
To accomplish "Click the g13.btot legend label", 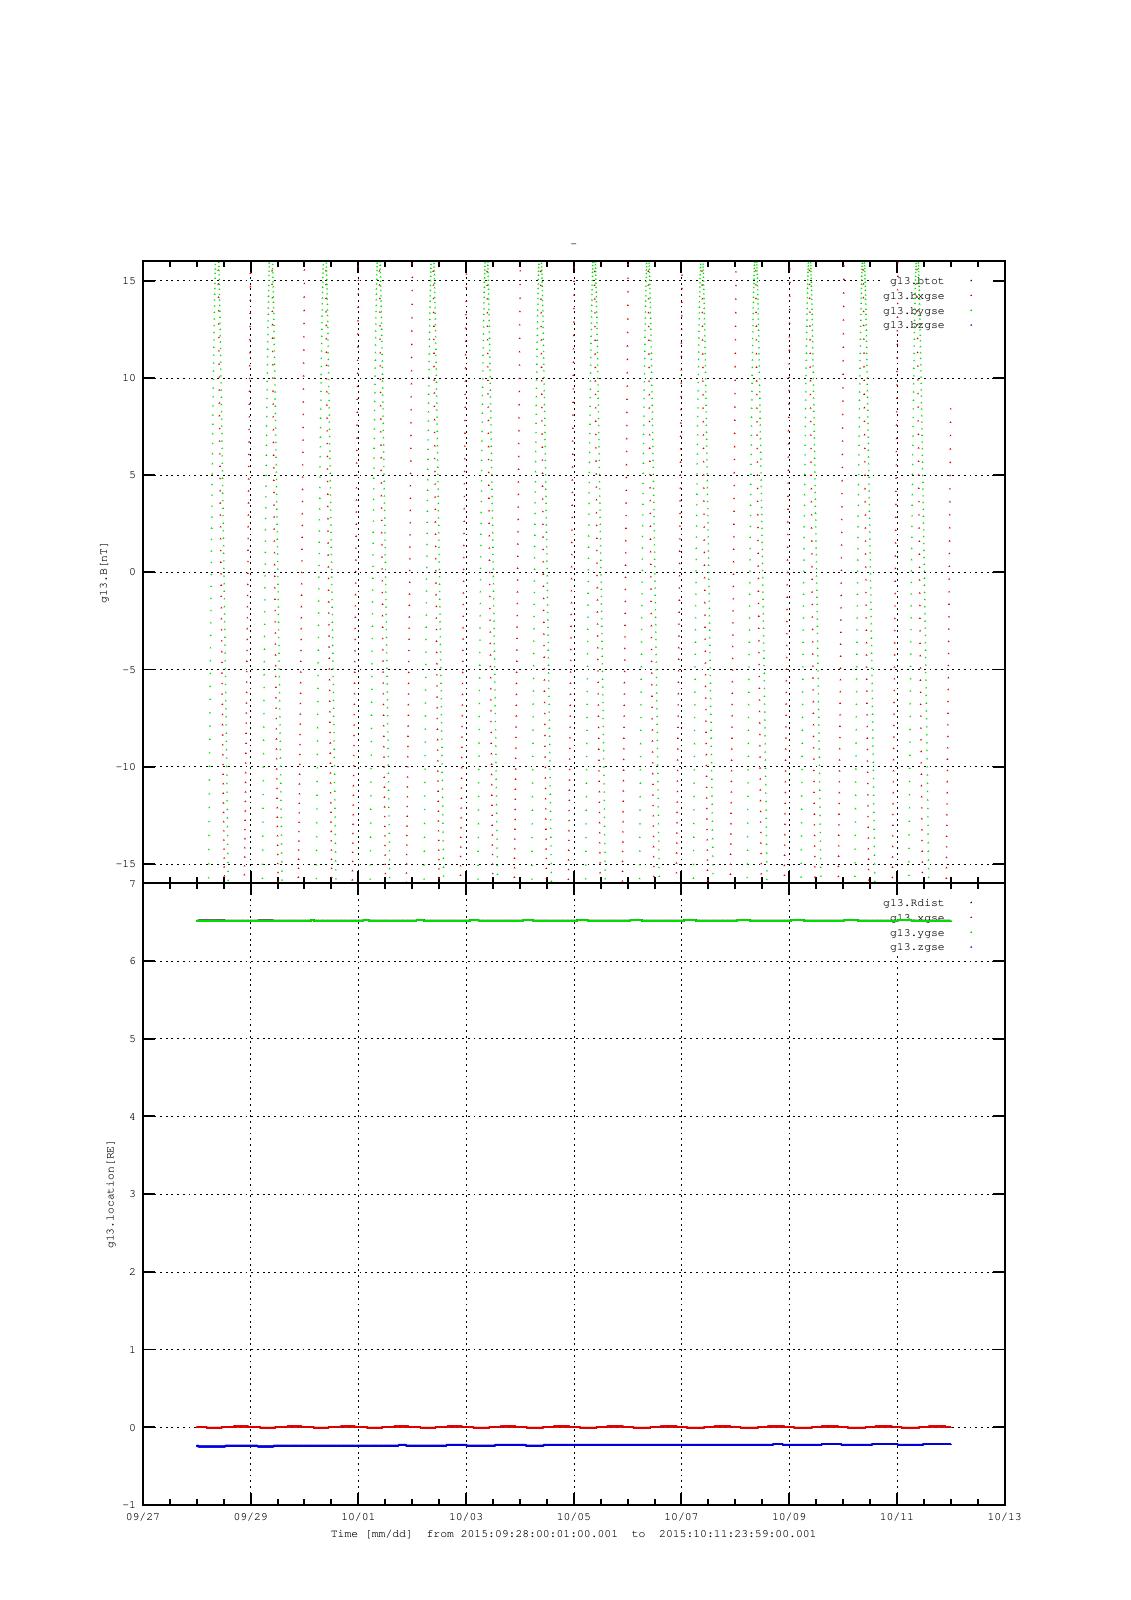I will [916, 281].
